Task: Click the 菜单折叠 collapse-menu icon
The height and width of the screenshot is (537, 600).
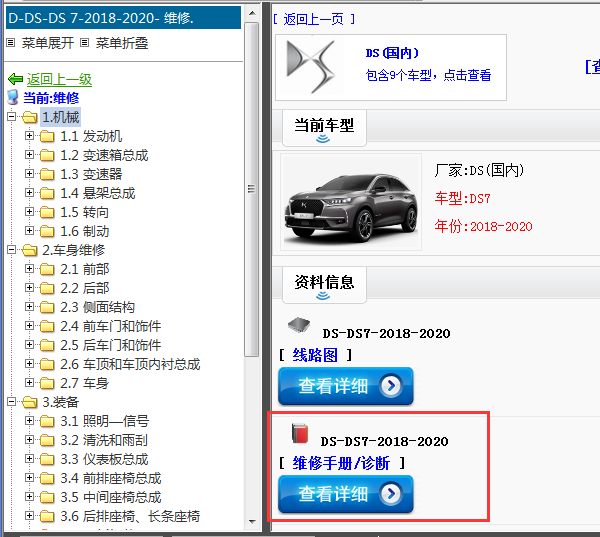Action: pyautogui.click(x=85, y=43)
